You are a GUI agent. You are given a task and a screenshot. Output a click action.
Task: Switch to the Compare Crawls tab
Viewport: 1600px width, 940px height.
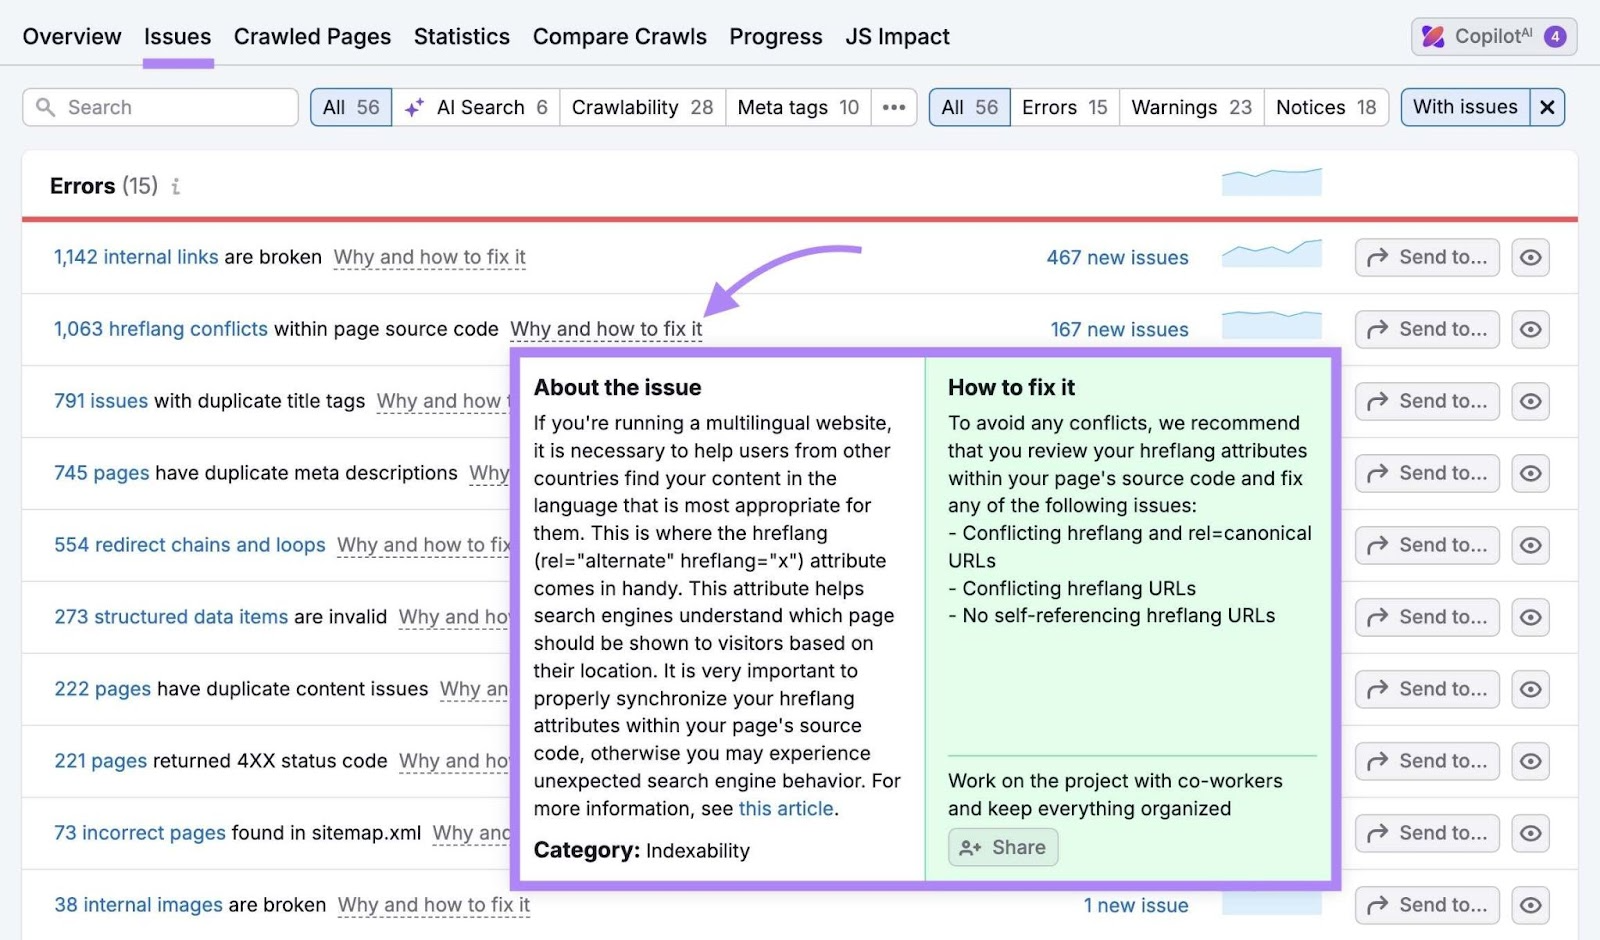pyautogui.click(x=620, y=36)
